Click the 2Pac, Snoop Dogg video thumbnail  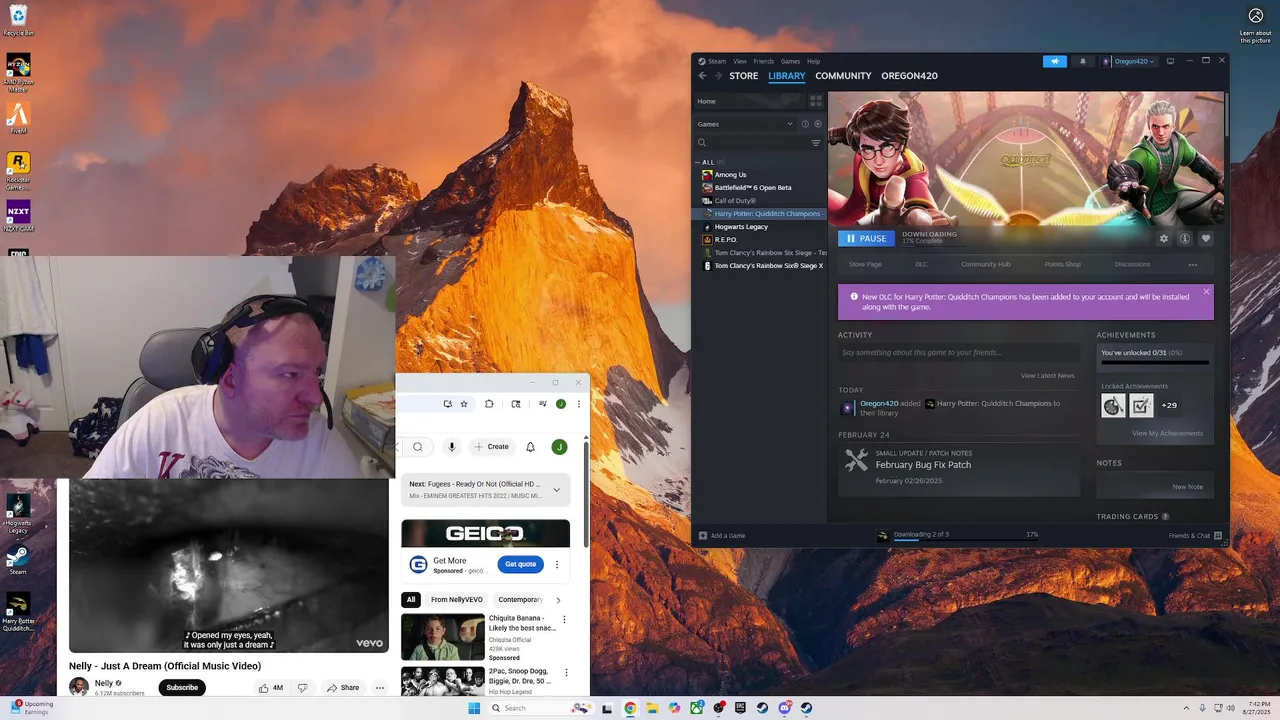tap(443, 681)
